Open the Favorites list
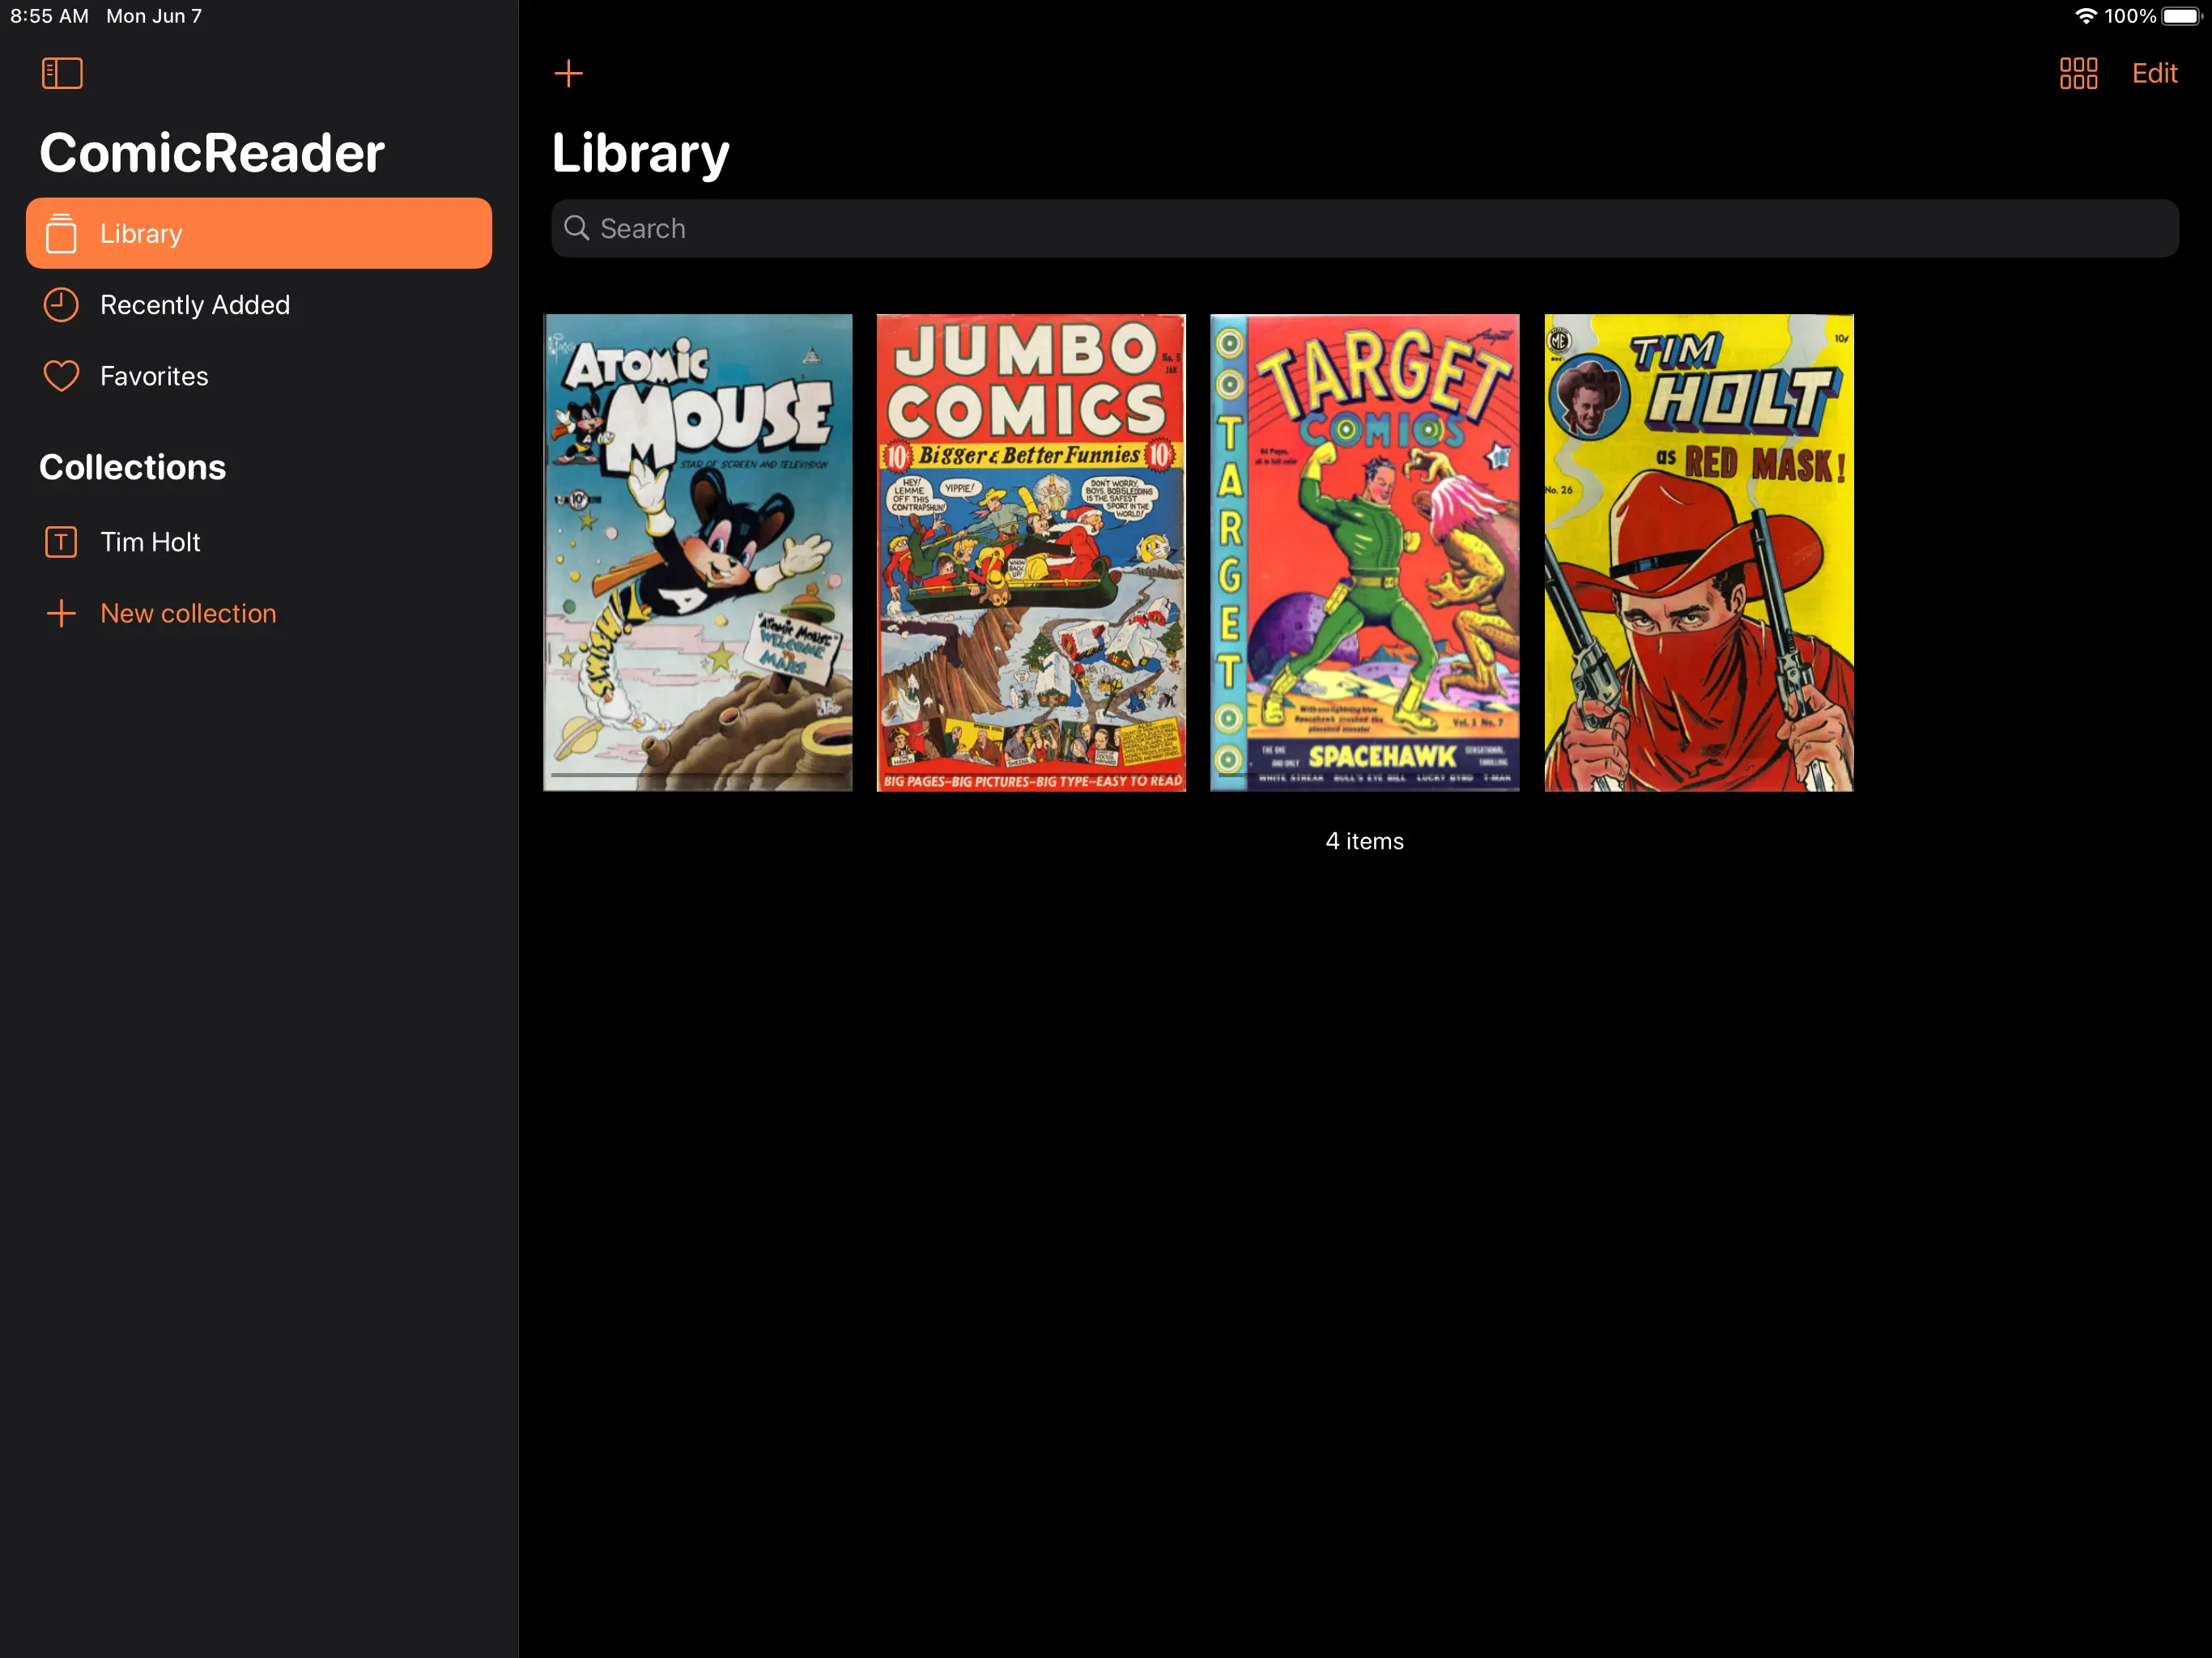This screenshot has width=2212, height=1658. [154, 376]
